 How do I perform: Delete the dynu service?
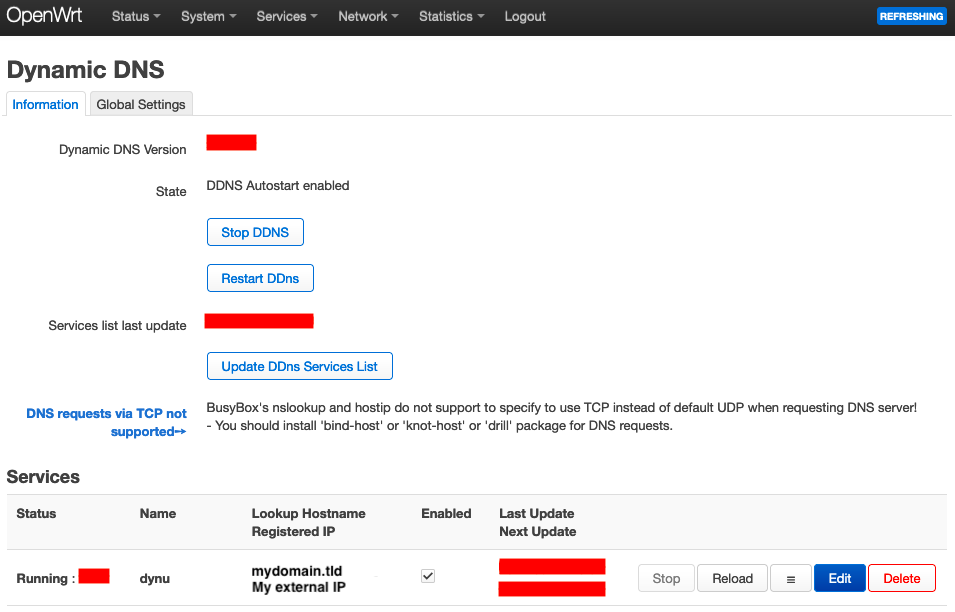pos(901,578)
